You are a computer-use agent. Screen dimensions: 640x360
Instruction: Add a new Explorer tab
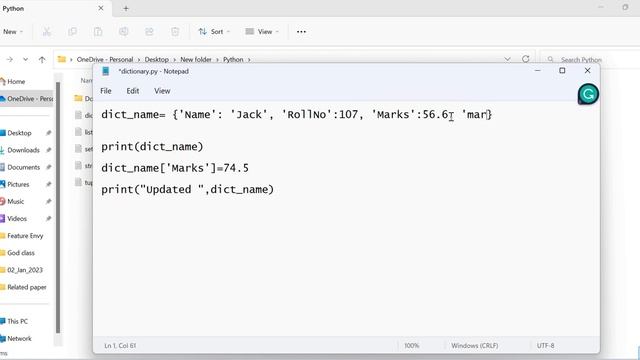coord(126,8)
